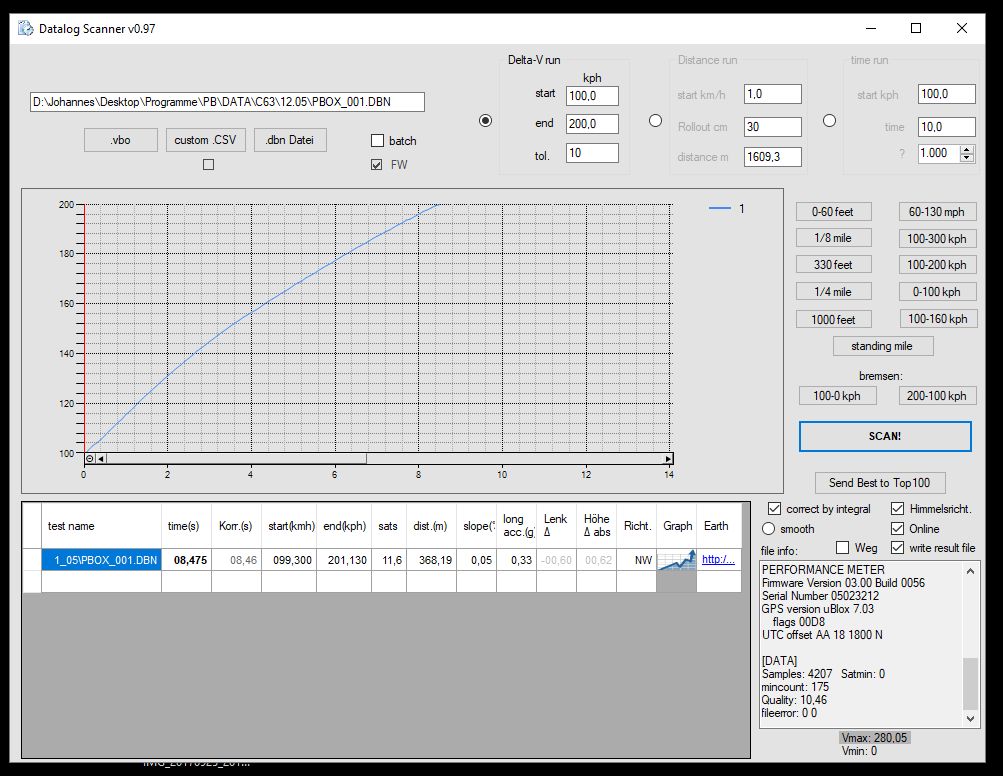1003x776 pixels.
Task: Uncheck the FW checkbox
Action: (x=378, y=164)
